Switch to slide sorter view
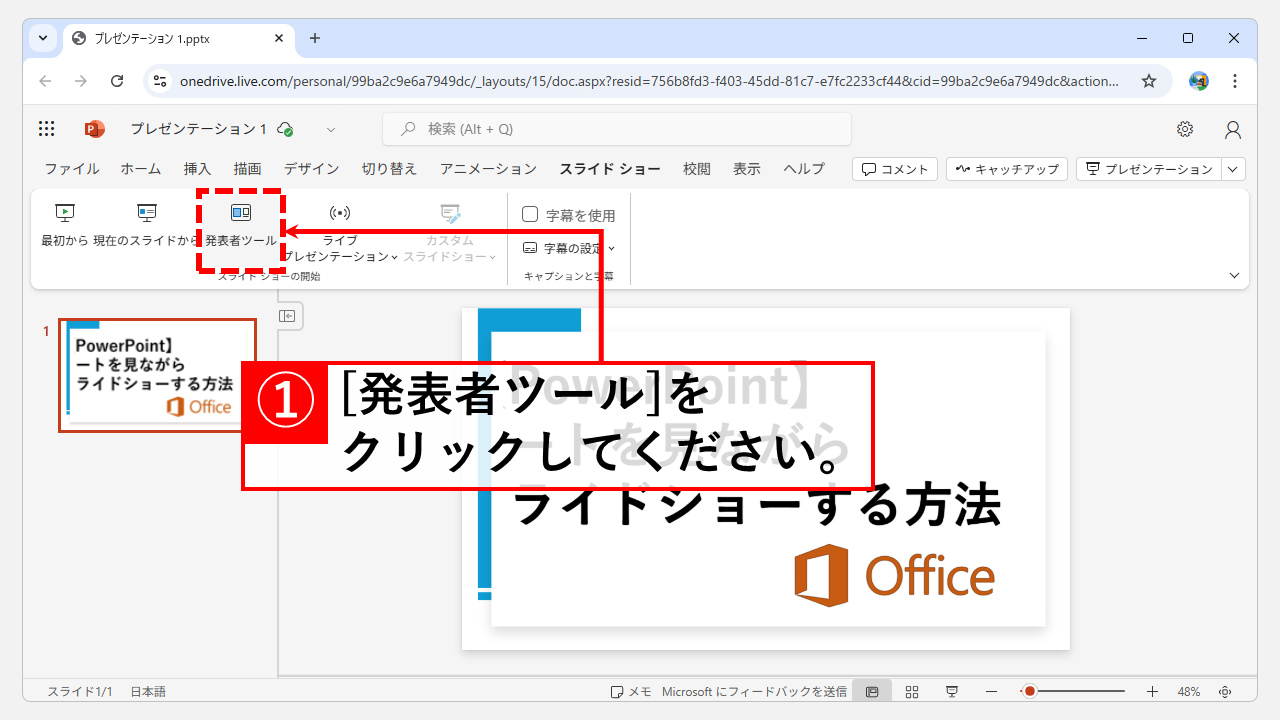1280x720 pixels. point(912,692)
